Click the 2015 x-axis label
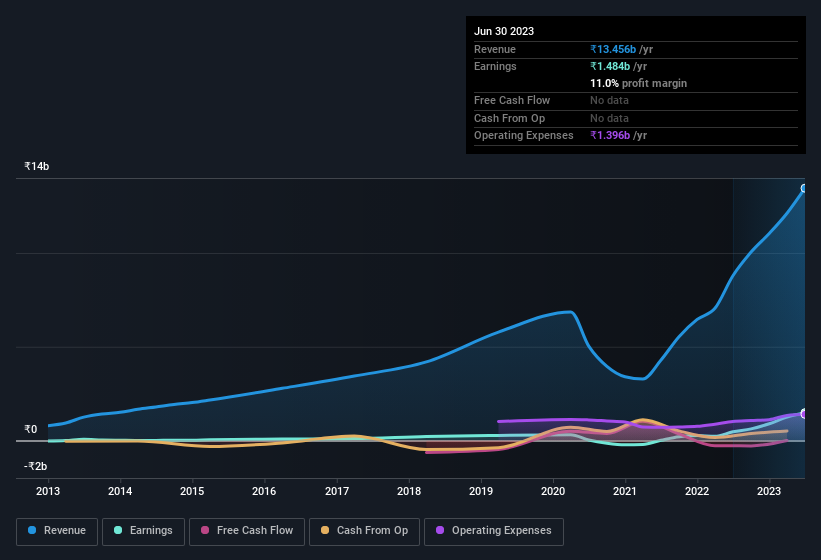The height and width of the screenshot is (560, 821). pyautogui.click(x=192, y=491)
